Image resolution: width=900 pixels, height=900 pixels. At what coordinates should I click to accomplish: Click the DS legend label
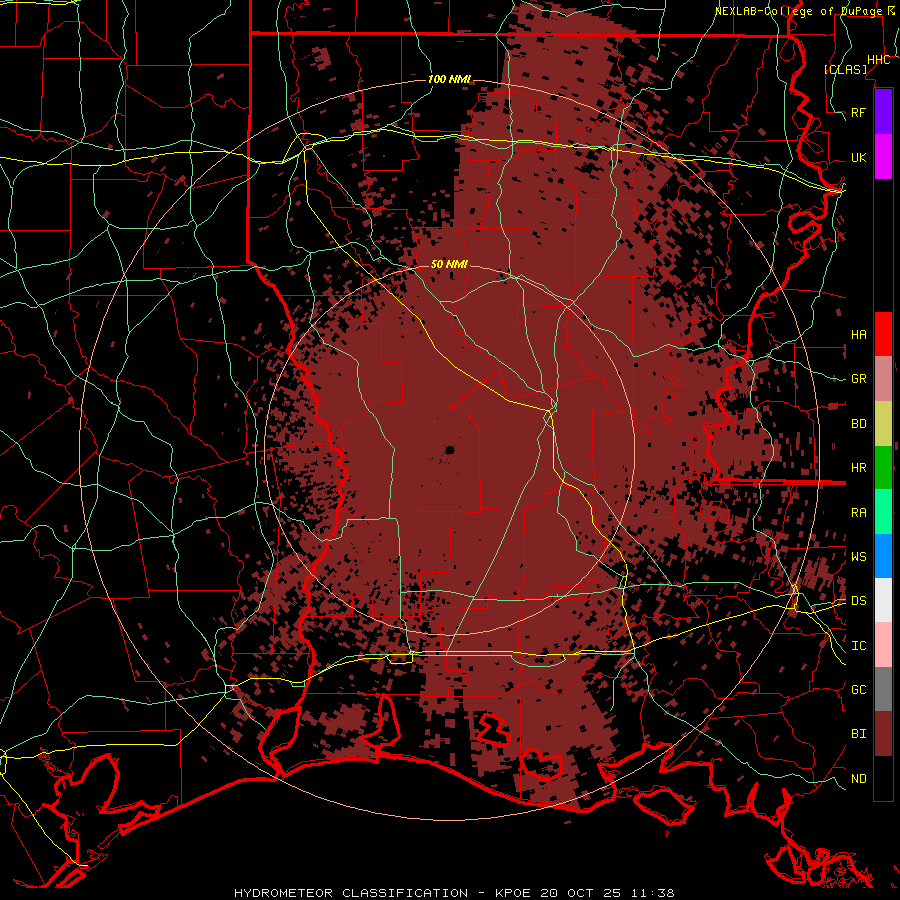click(x=858, y=601)
